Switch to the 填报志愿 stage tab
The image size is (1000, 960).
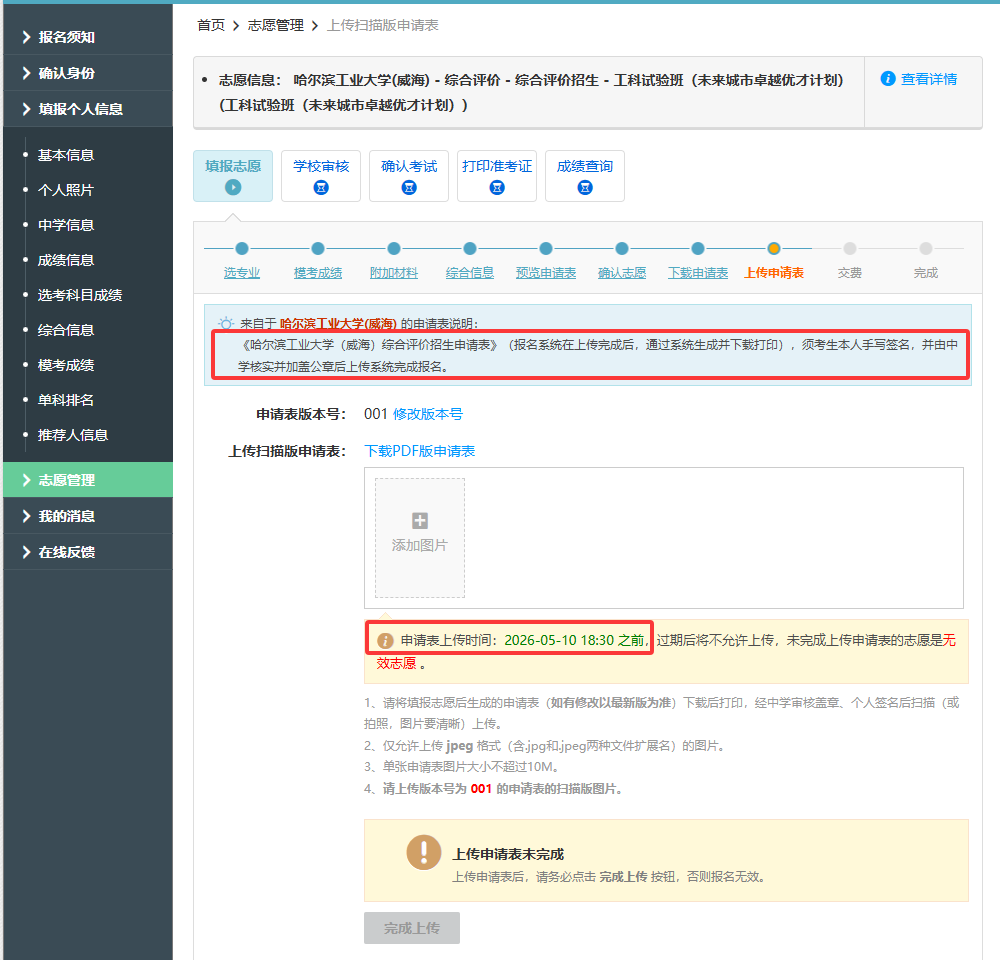[233, 176]
